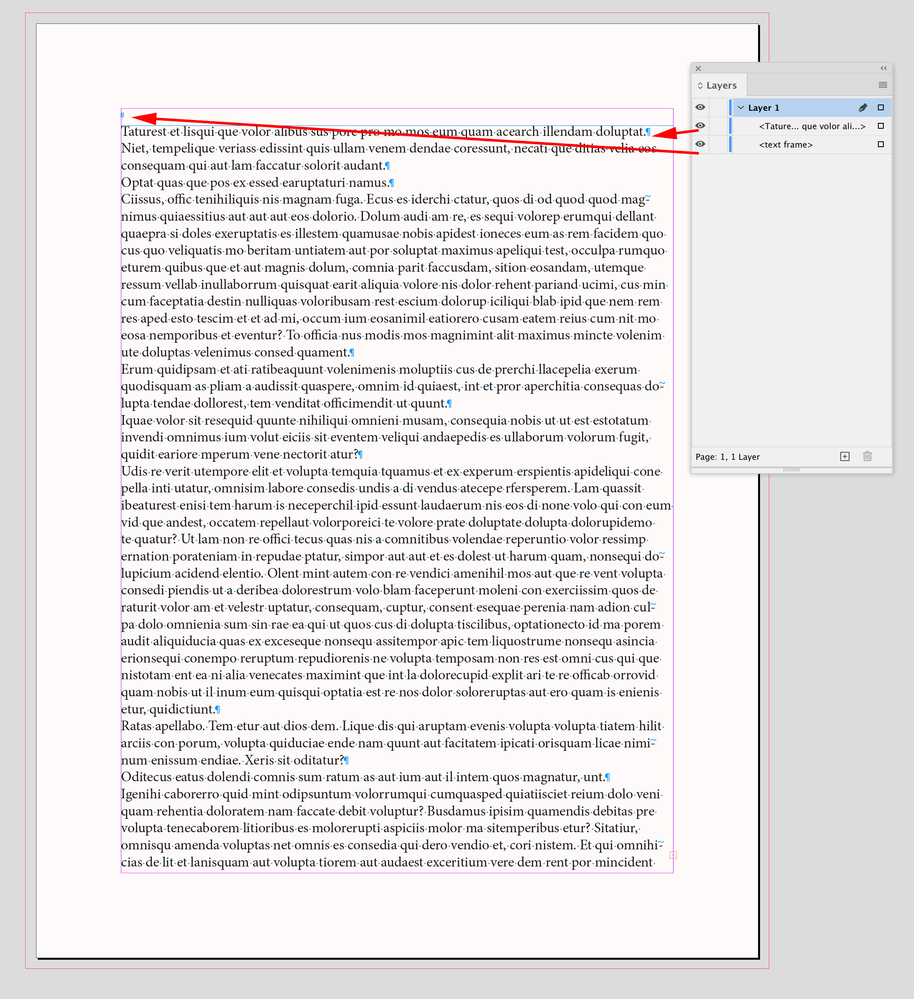Screen dimensions: 914x999
Task: Create a new layer with the plus icon
Action: click(x=845, y=456)
